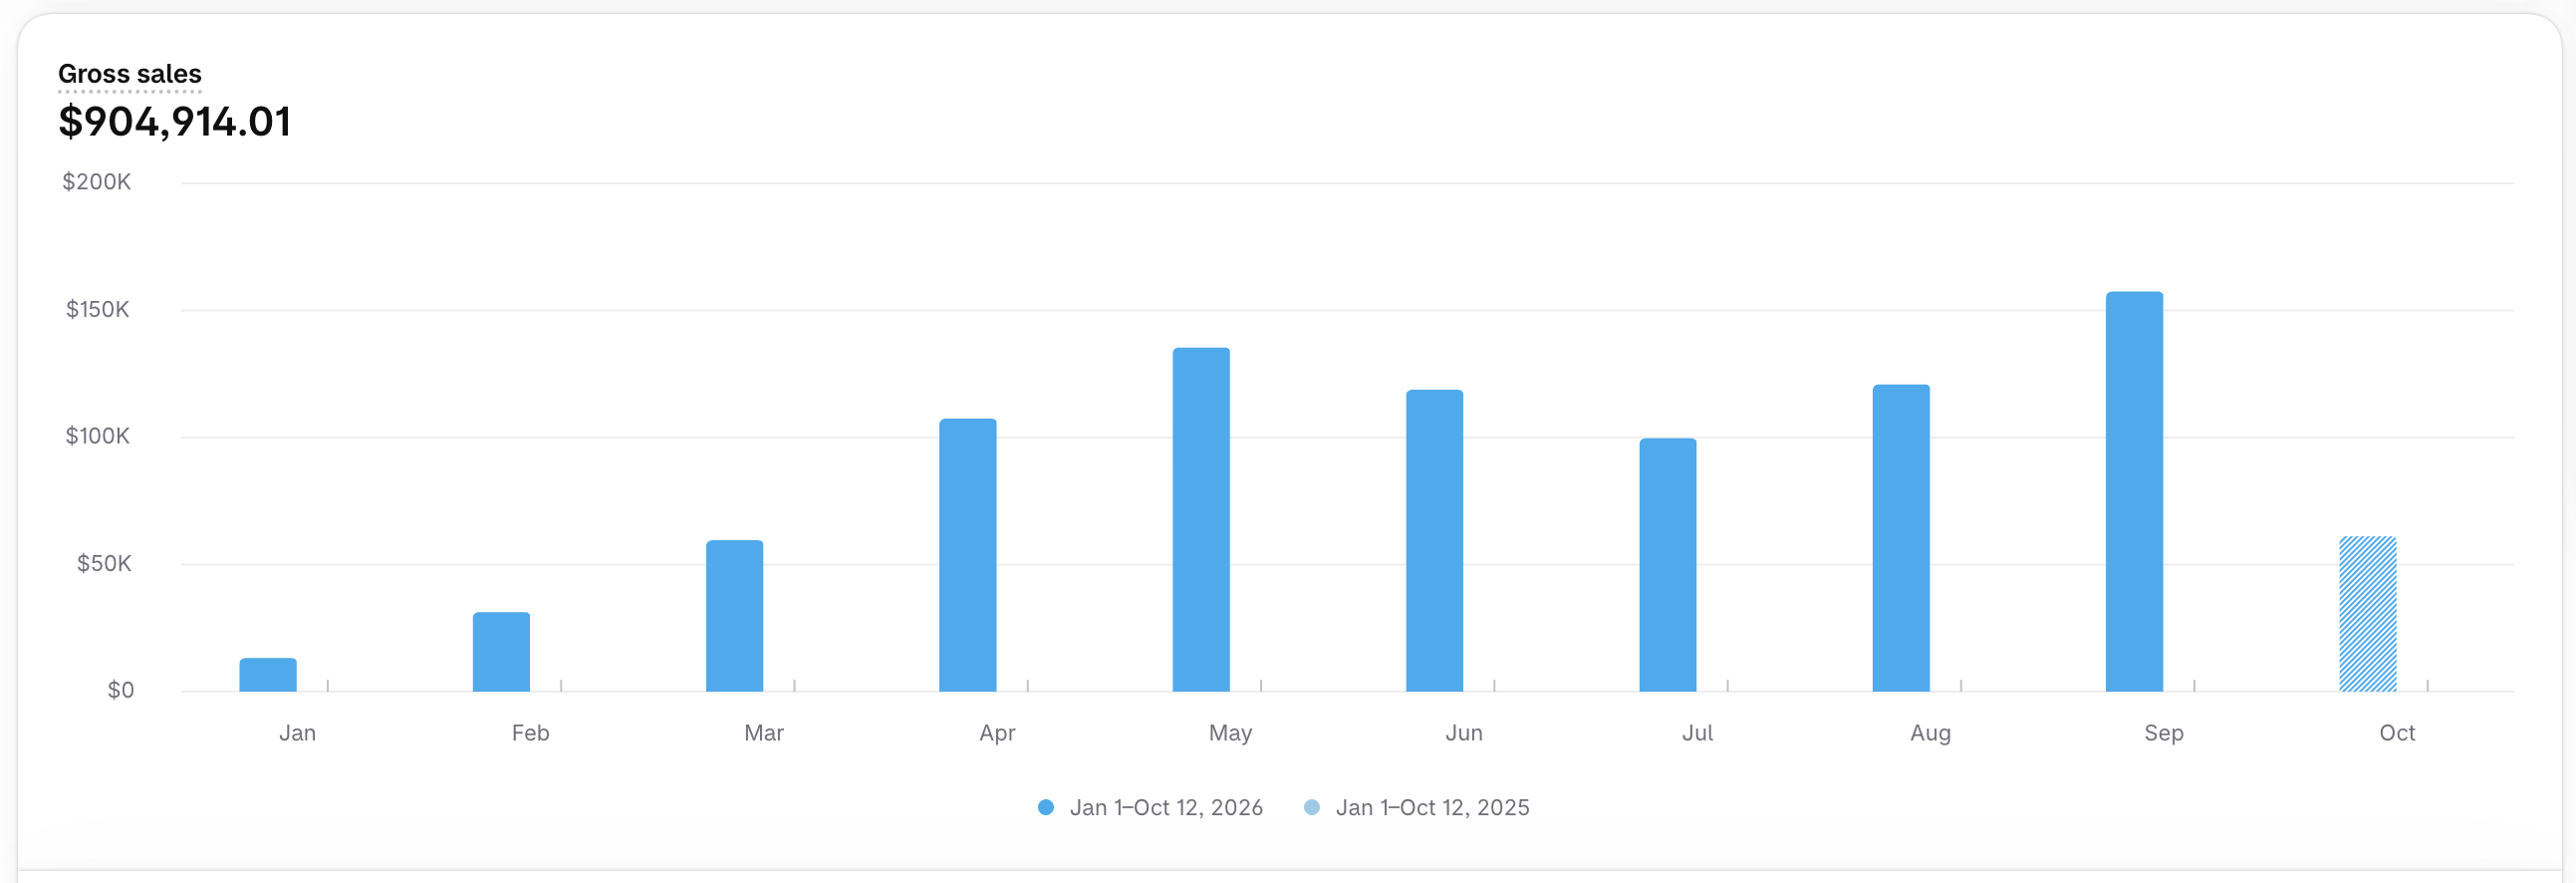Image resolution: width=2576 pixels, height=883 pixels.
Task: Click the 2026 legend color dot
Action: pyautogui.click(x=1046, y=808)
